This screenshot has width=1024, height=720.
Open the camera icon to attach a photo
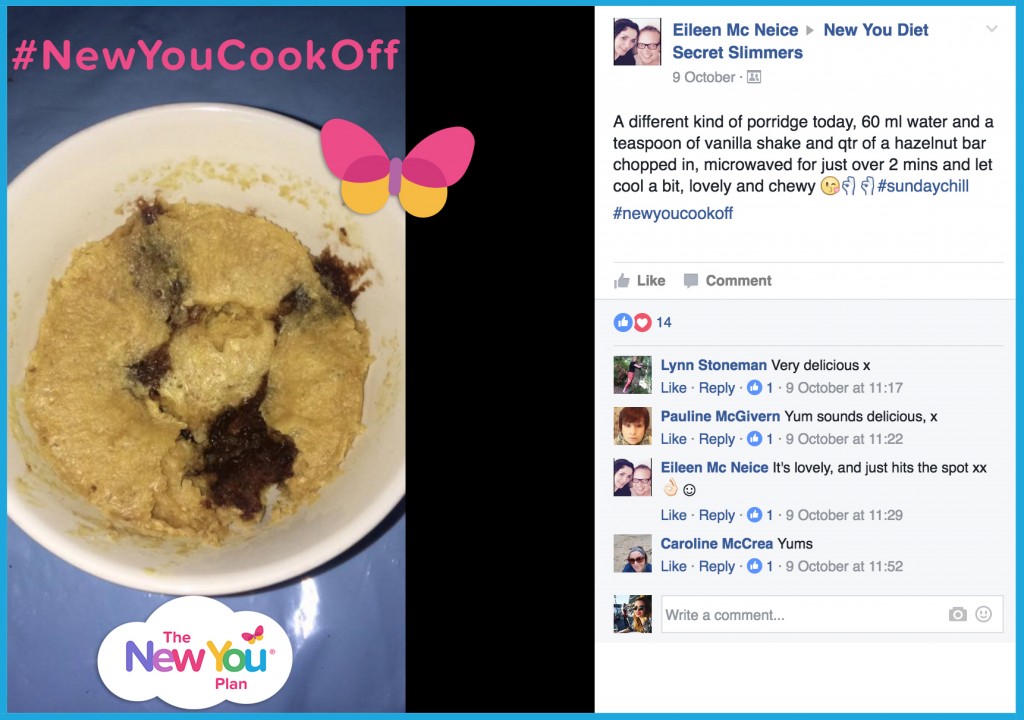[957, 614]
